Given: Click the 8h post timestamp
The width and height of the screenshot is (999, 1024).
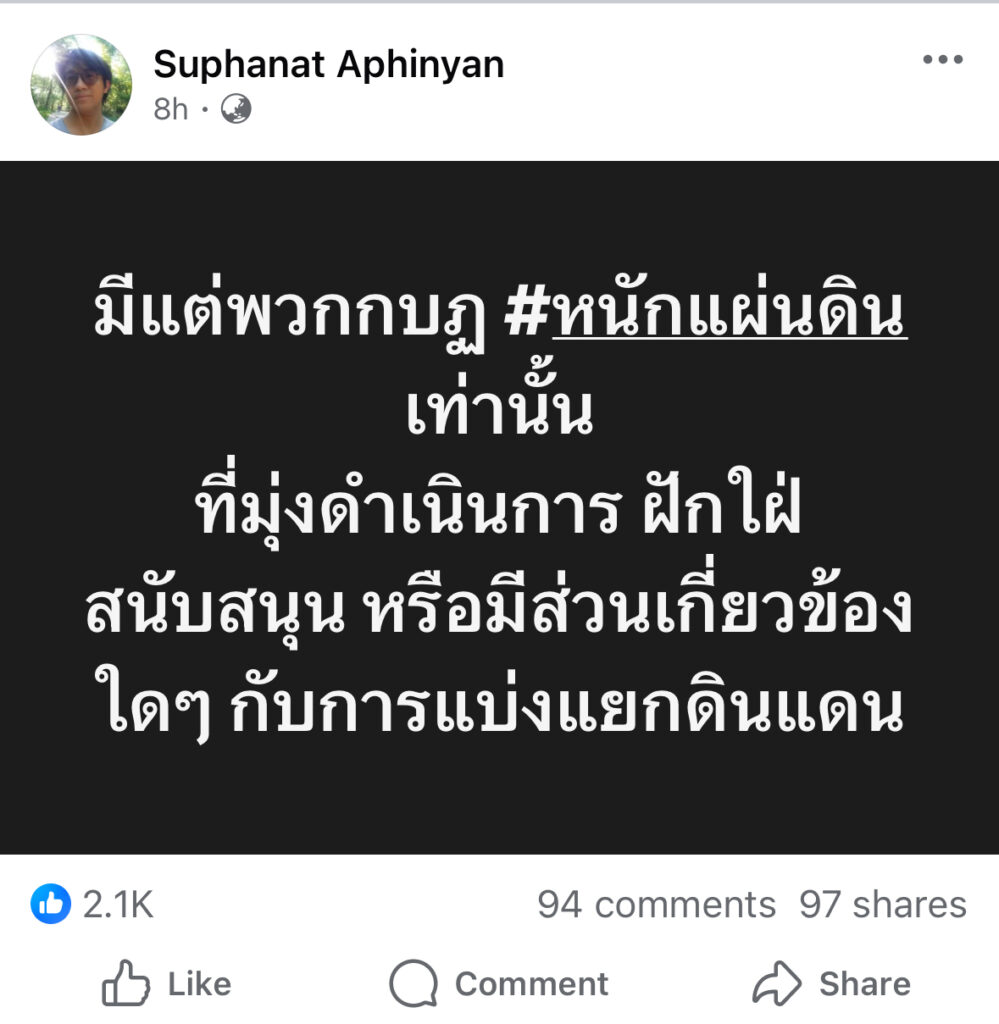Looking at the screenshot, I should [x=170, y=109].
